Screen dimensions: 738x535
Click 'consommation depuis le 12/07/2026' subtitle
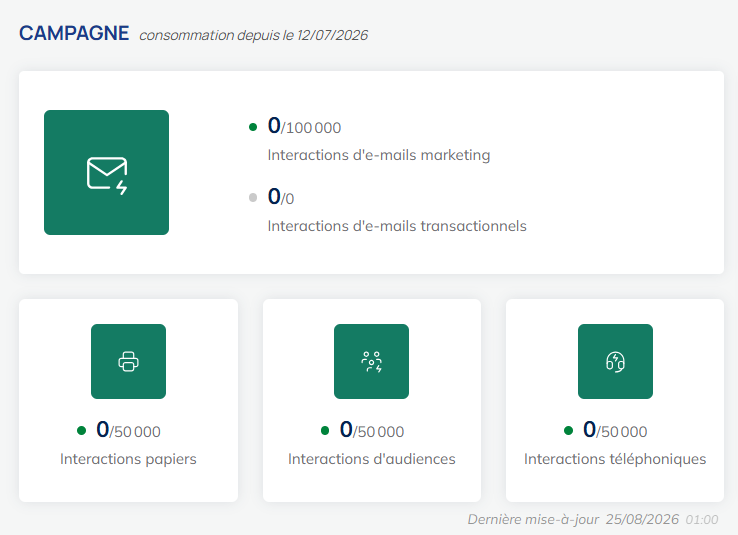pos(254,35)
